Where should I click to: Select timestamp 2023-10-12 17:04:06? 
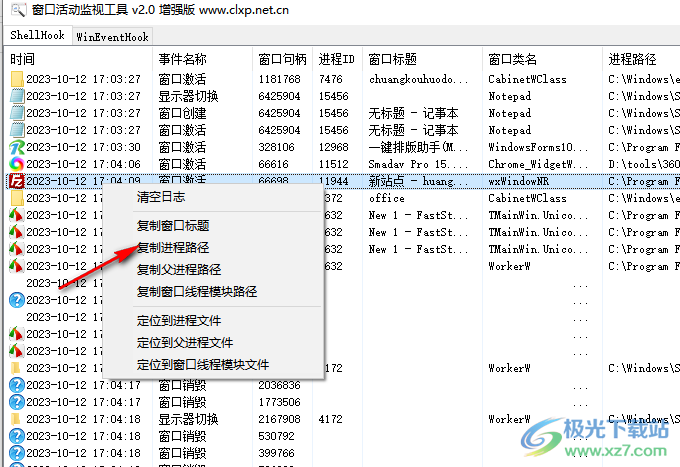point(83,164)
